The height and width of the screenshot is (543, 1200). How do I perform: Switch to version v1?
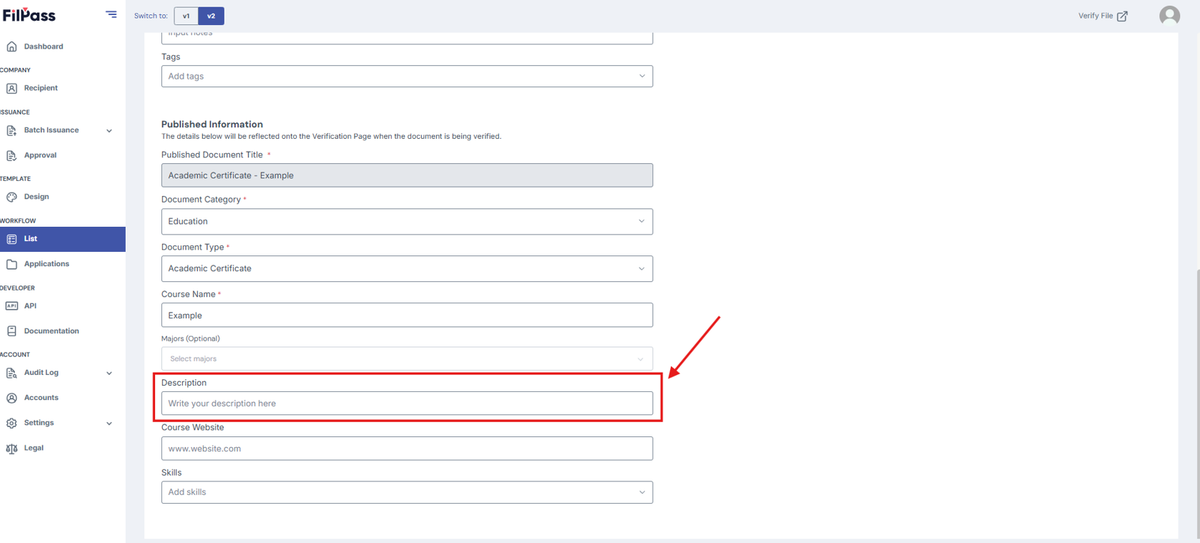tap(186, 16)
